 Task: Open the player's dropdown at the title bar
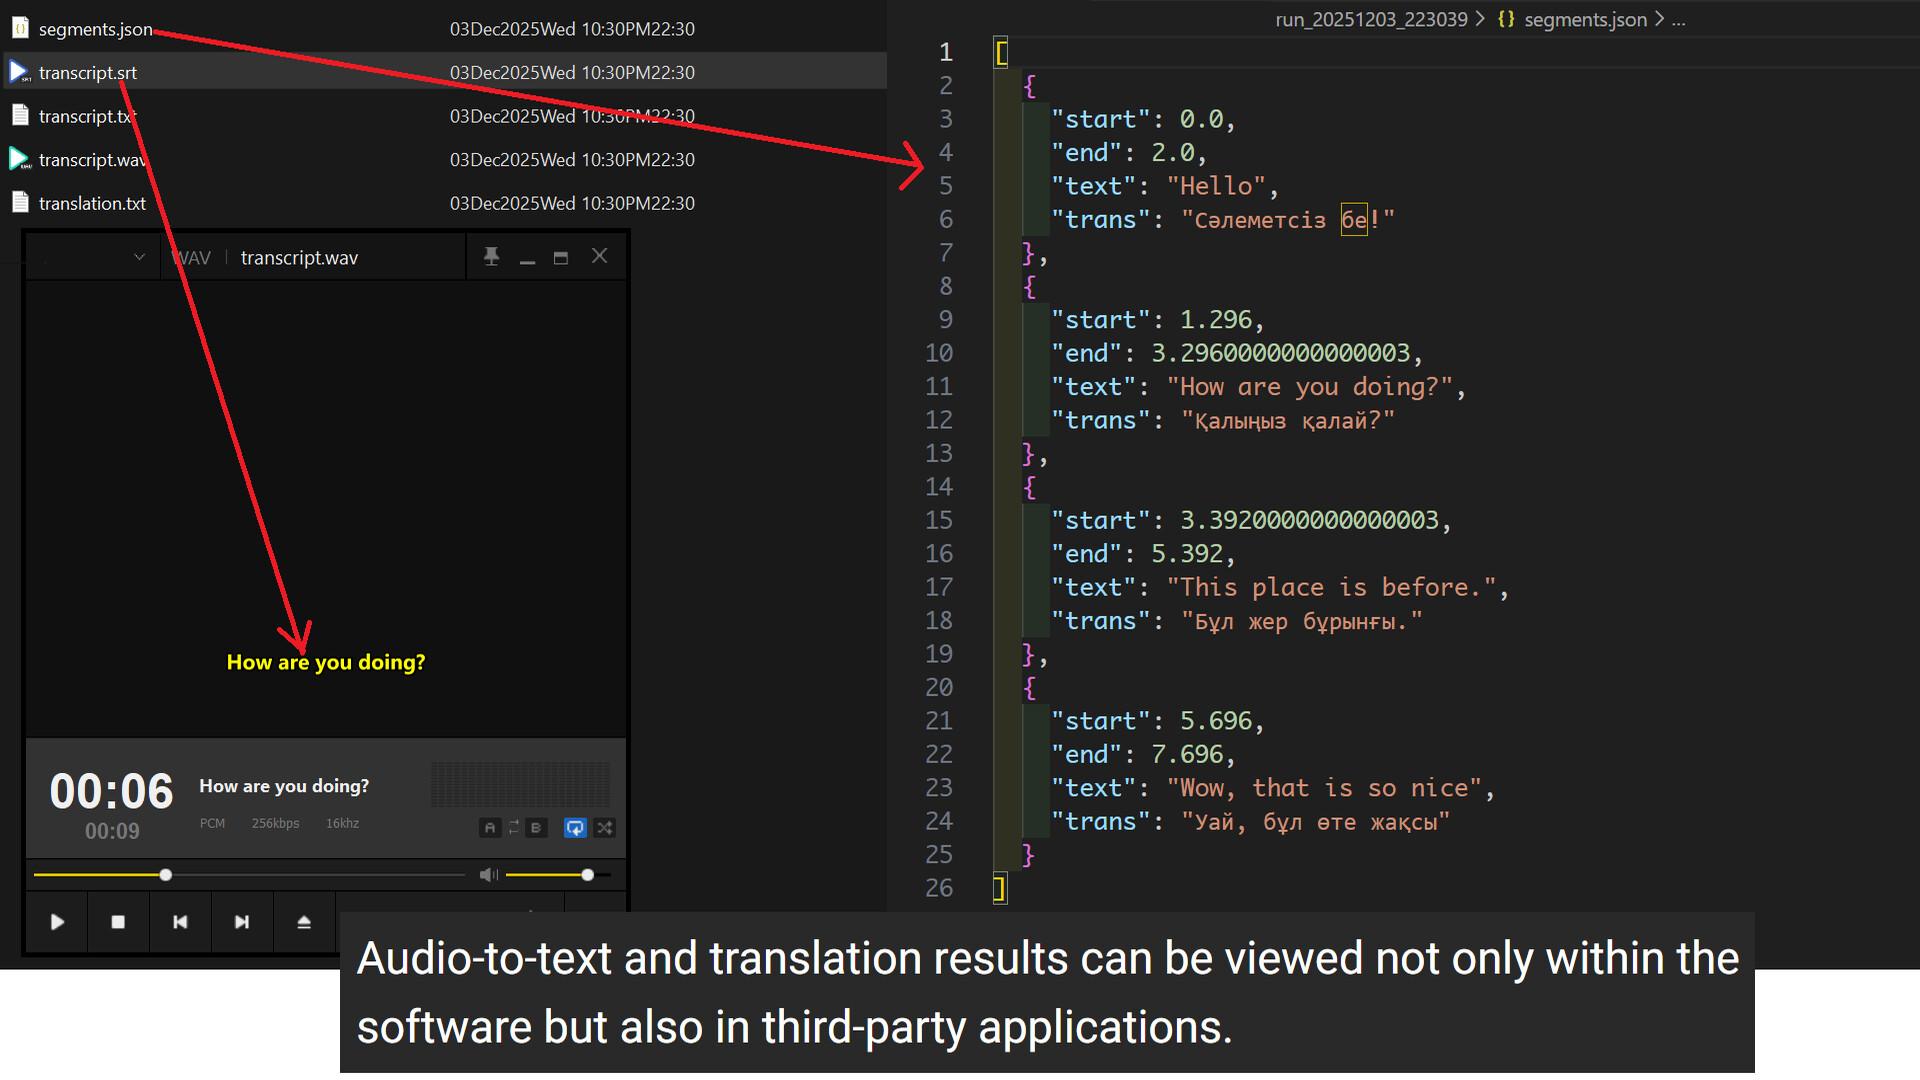[139, 256]
